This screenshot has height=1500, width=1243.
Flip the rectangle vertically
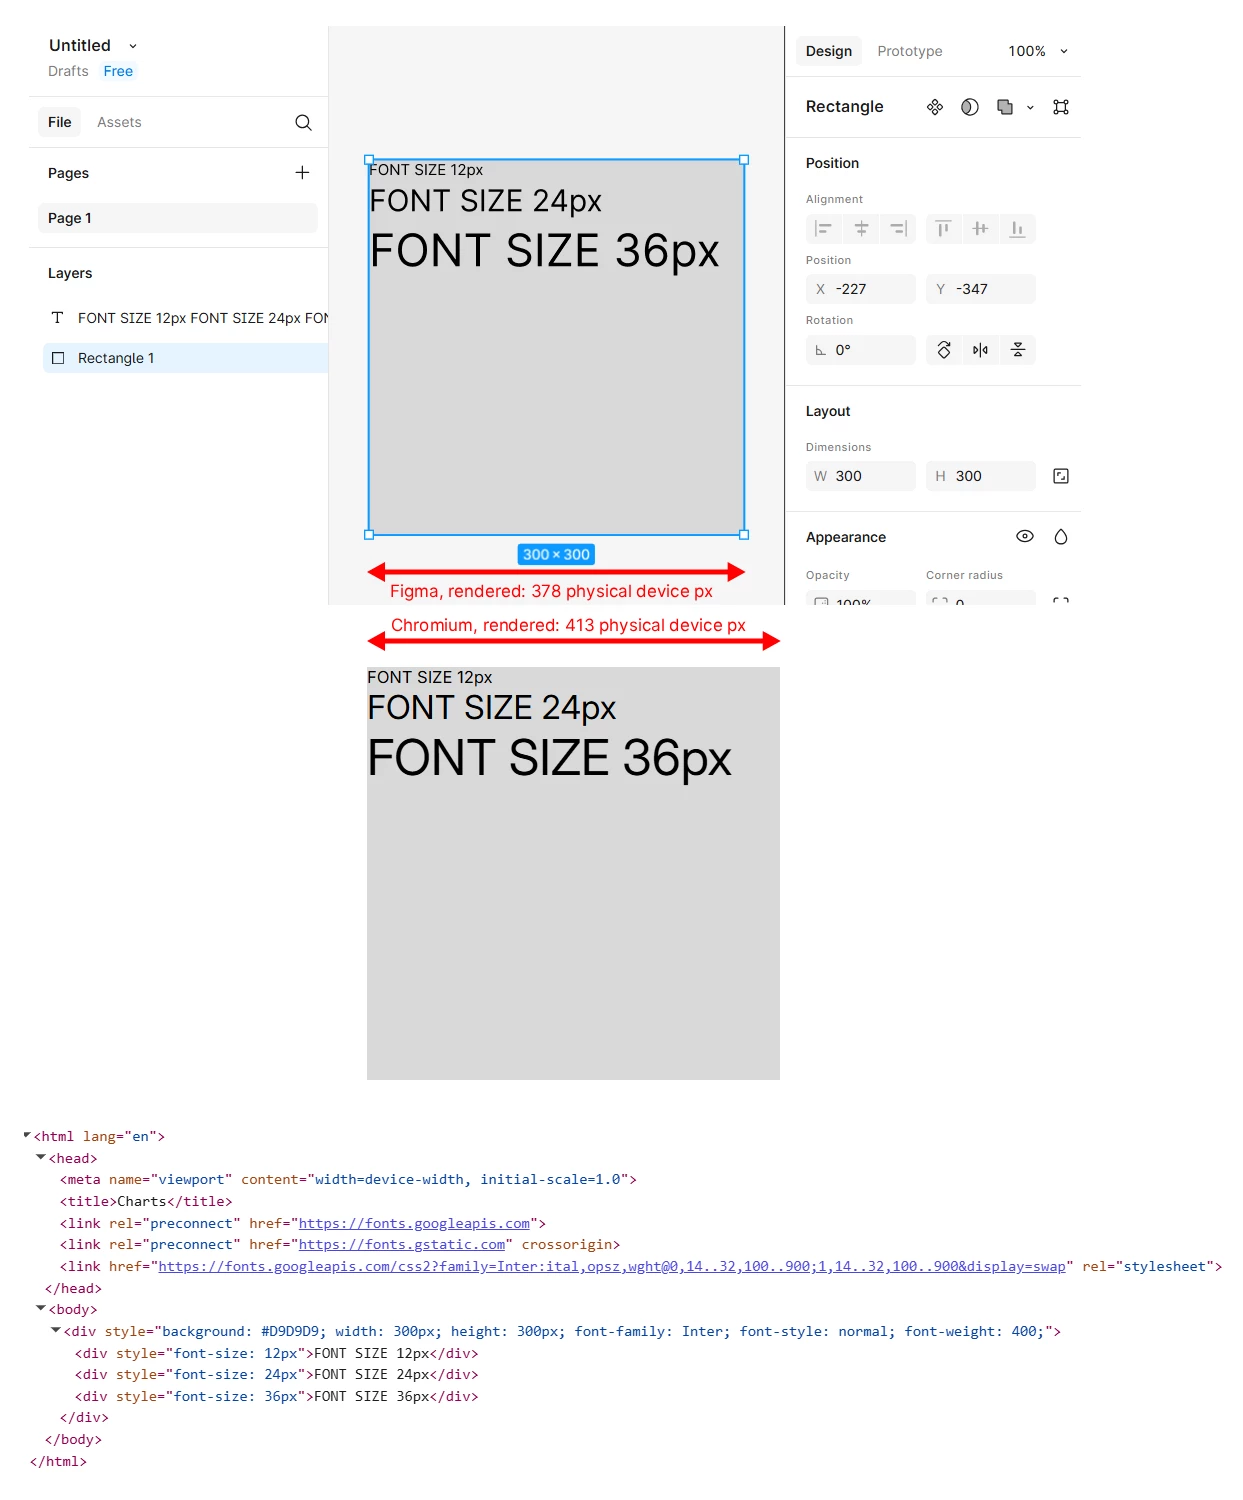[1018, 350]
